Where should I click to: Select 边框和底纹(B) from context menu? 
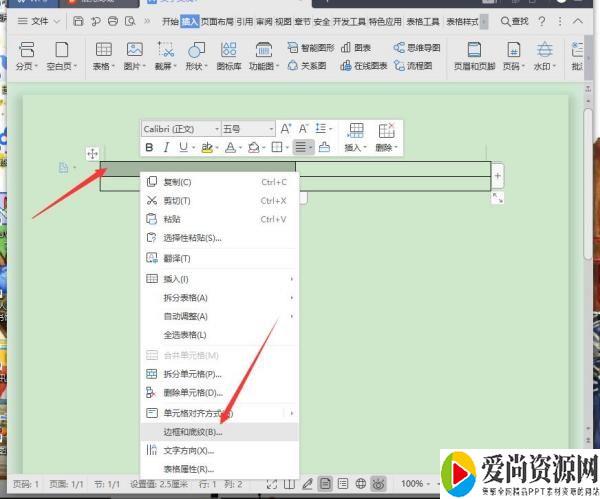click(x=193, y=431)
